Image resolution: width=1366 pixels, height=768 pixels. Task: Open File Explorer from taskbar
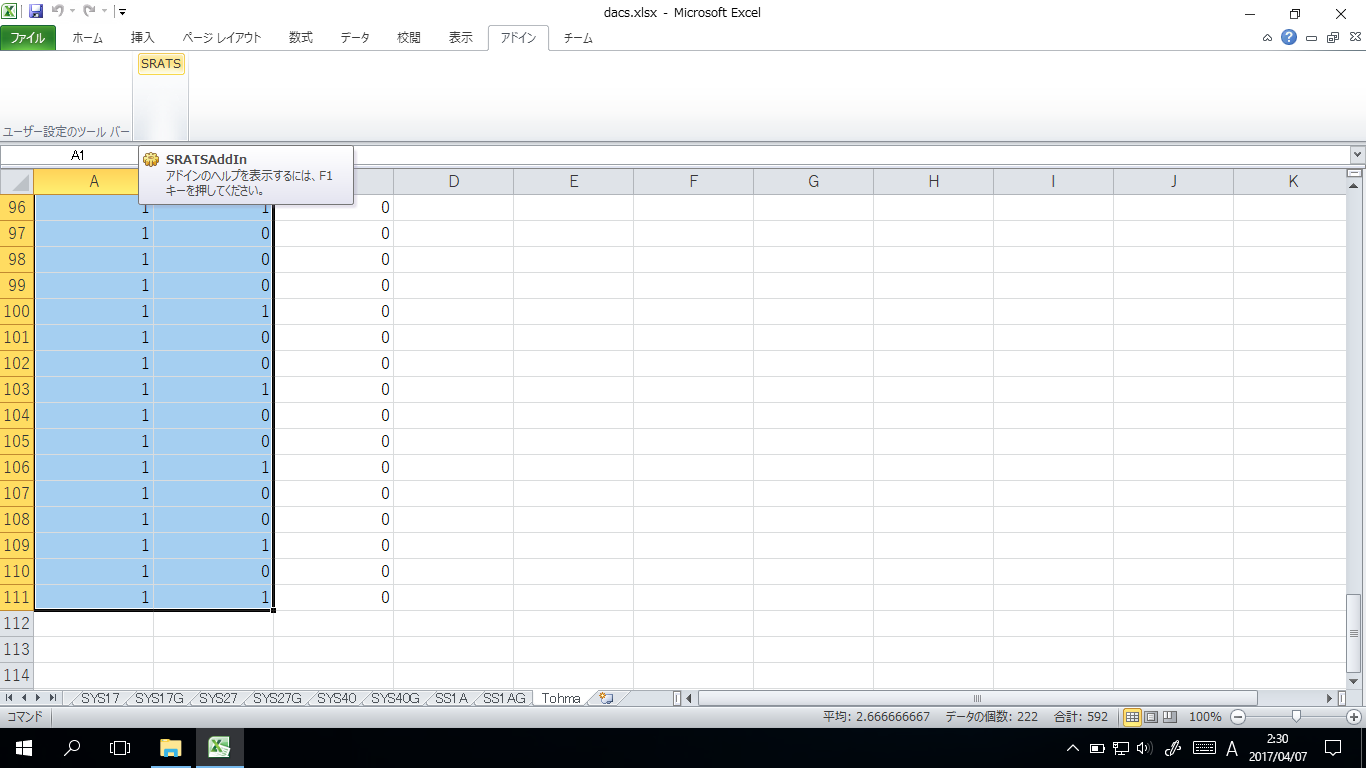[x=171, y=747]
